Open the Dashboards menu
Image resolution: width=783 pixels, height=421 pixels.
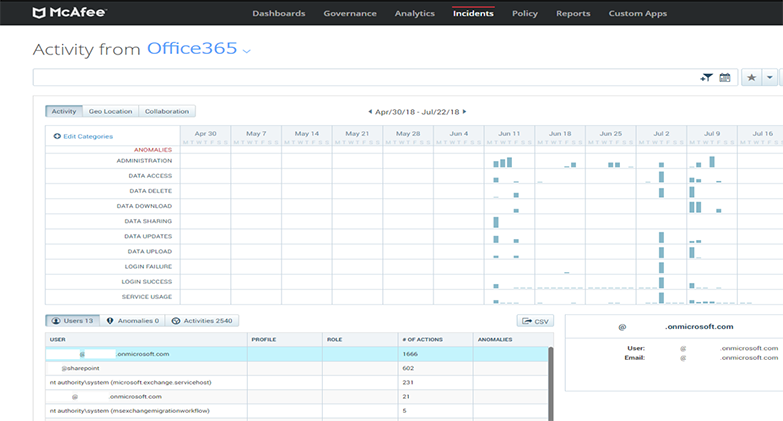(x=279, y=13)
